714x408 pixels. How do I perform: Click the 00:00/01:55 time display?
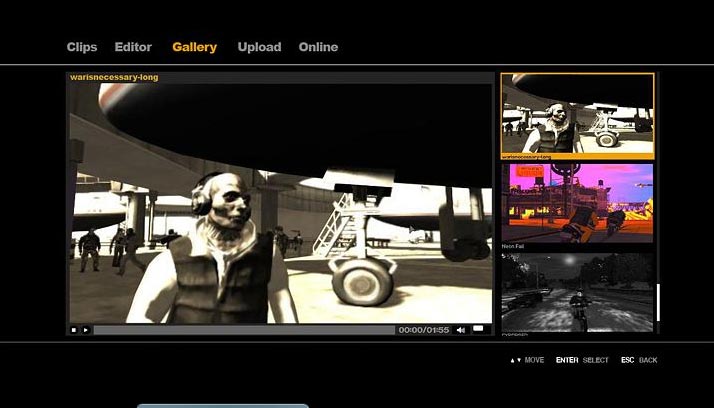coord(424,330)
